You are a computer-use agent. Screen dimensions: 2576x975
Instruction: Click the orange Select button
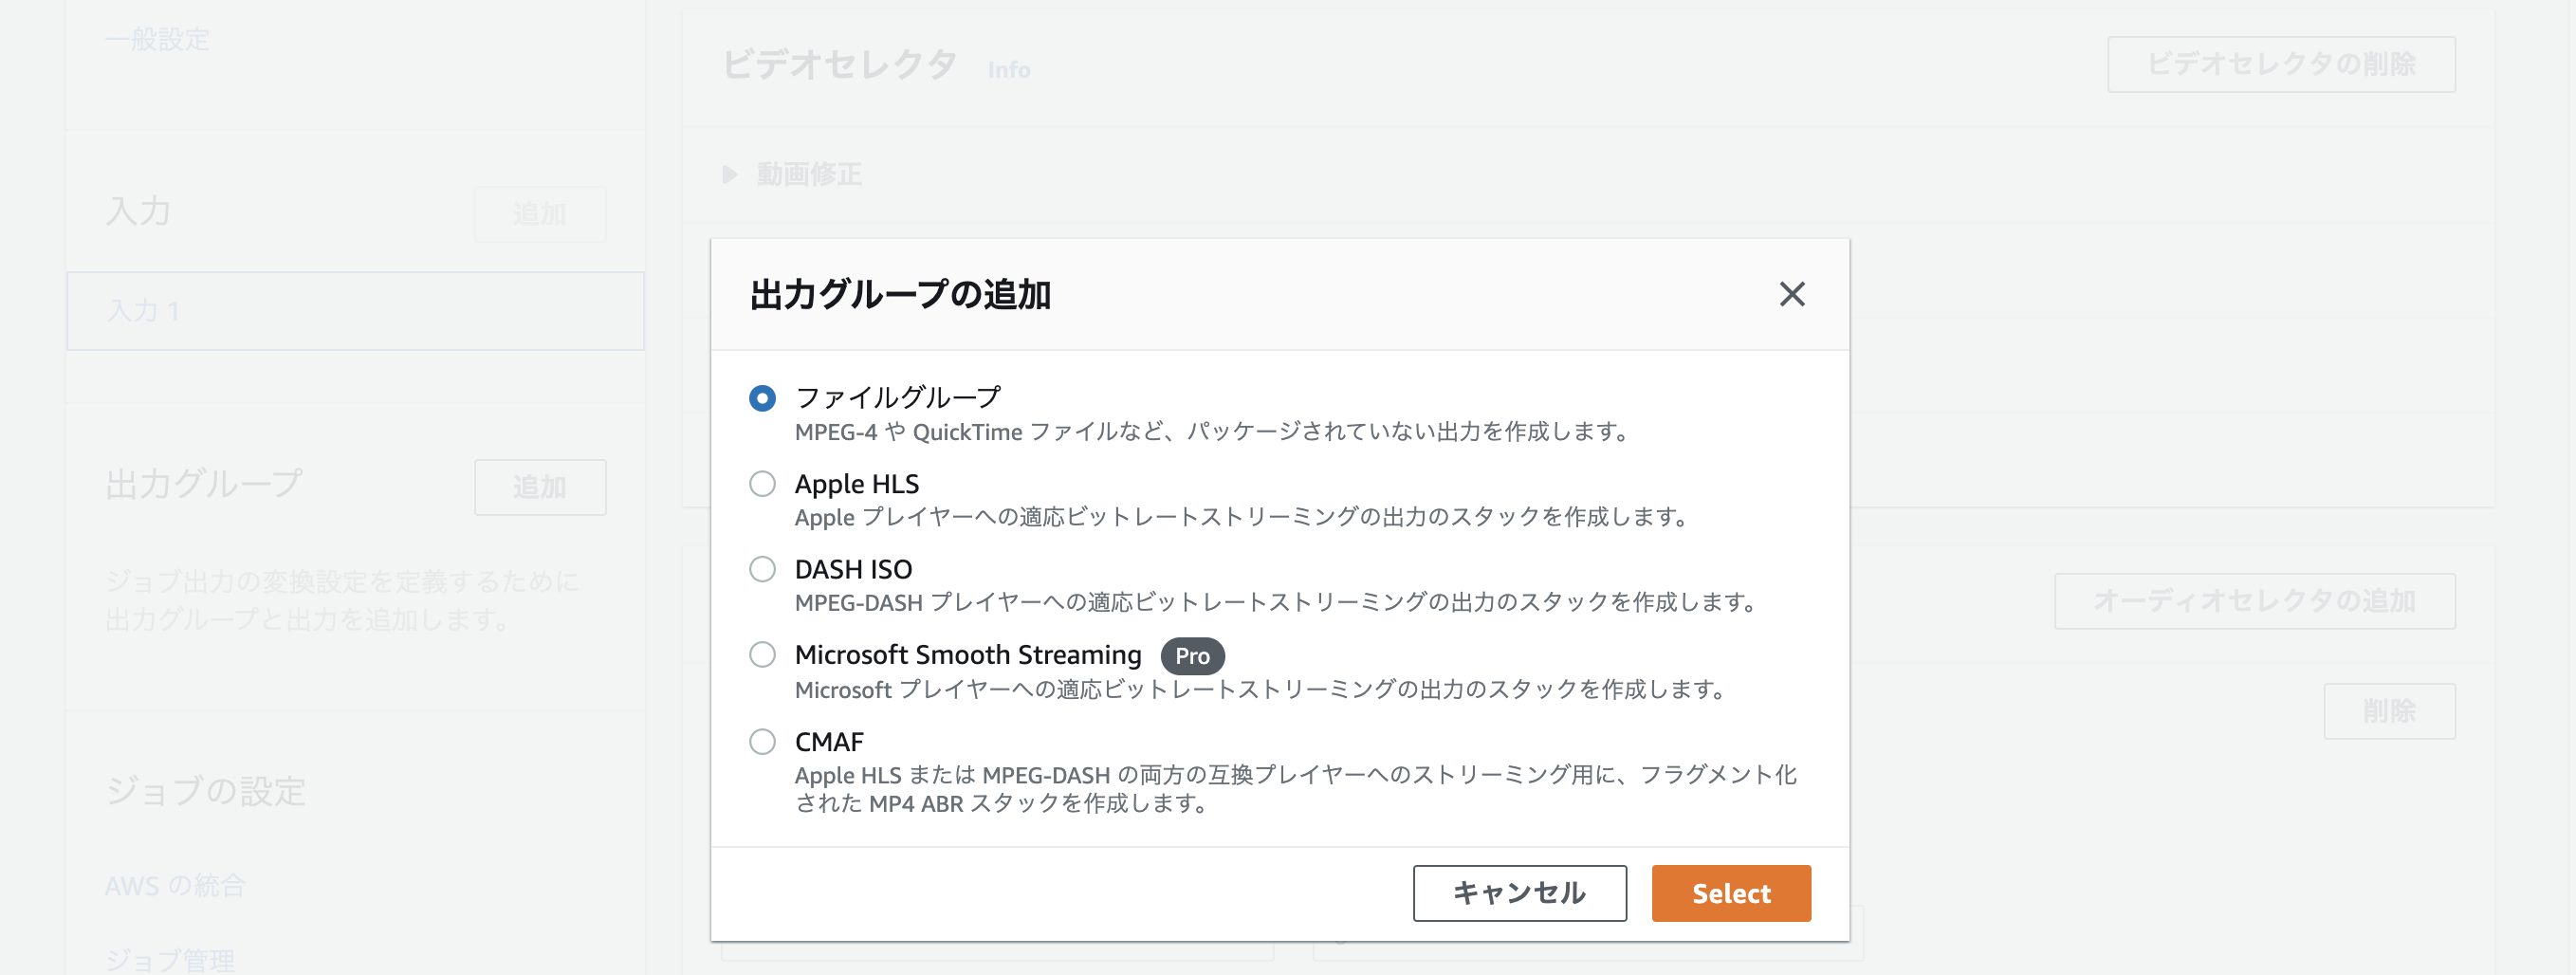(x=1731, y=893)
